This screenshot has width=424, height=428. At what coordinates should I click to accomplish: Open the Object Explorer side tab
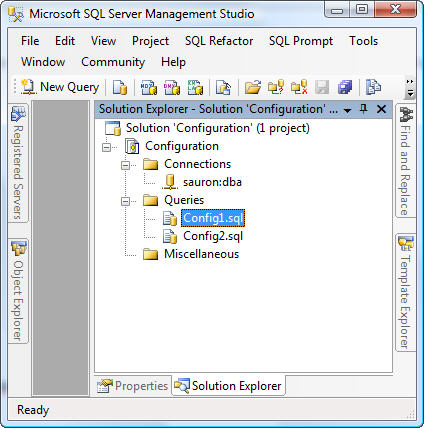pyautogui.click(x=18, y=291)
